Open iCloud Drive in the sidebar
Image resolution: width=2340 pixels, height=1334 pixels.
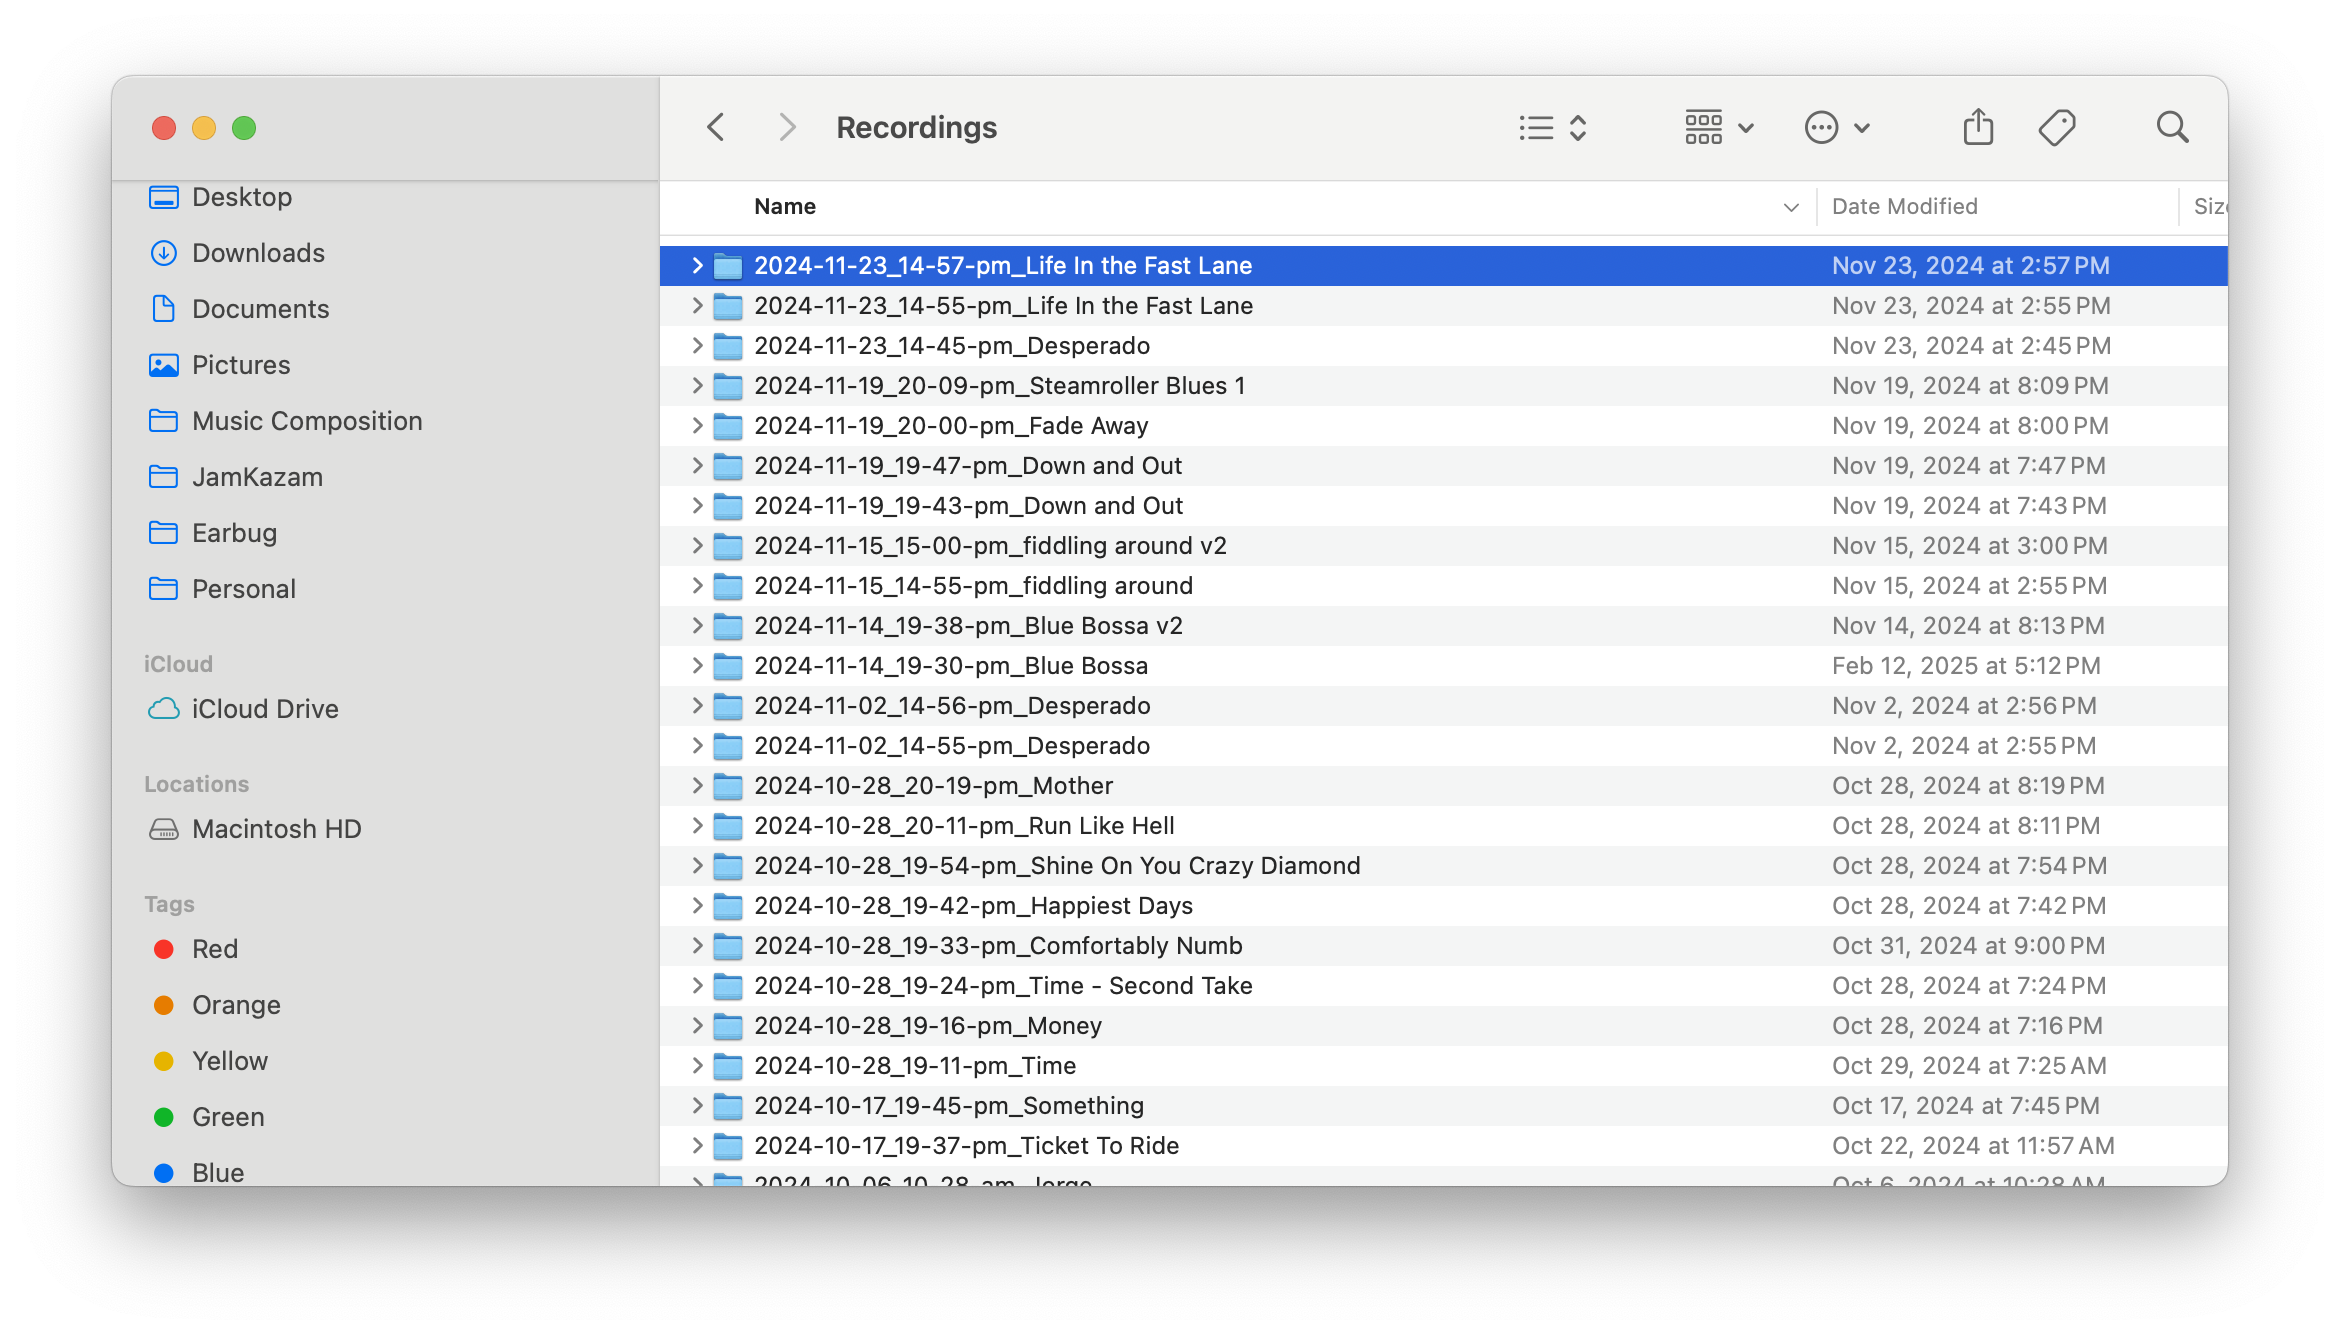tap(265, 709)
